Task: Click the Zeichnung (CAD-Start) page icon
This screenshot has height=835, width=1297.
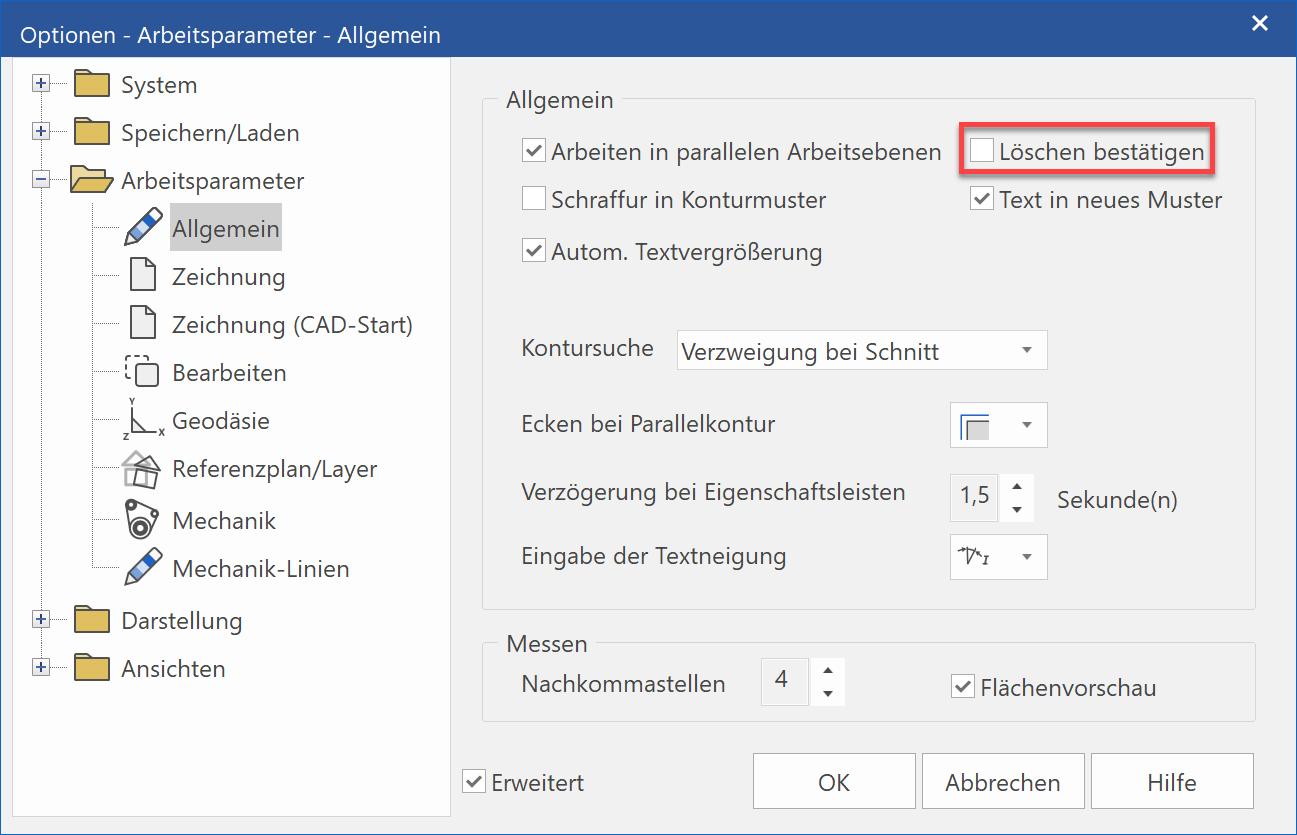Action: 143,325
